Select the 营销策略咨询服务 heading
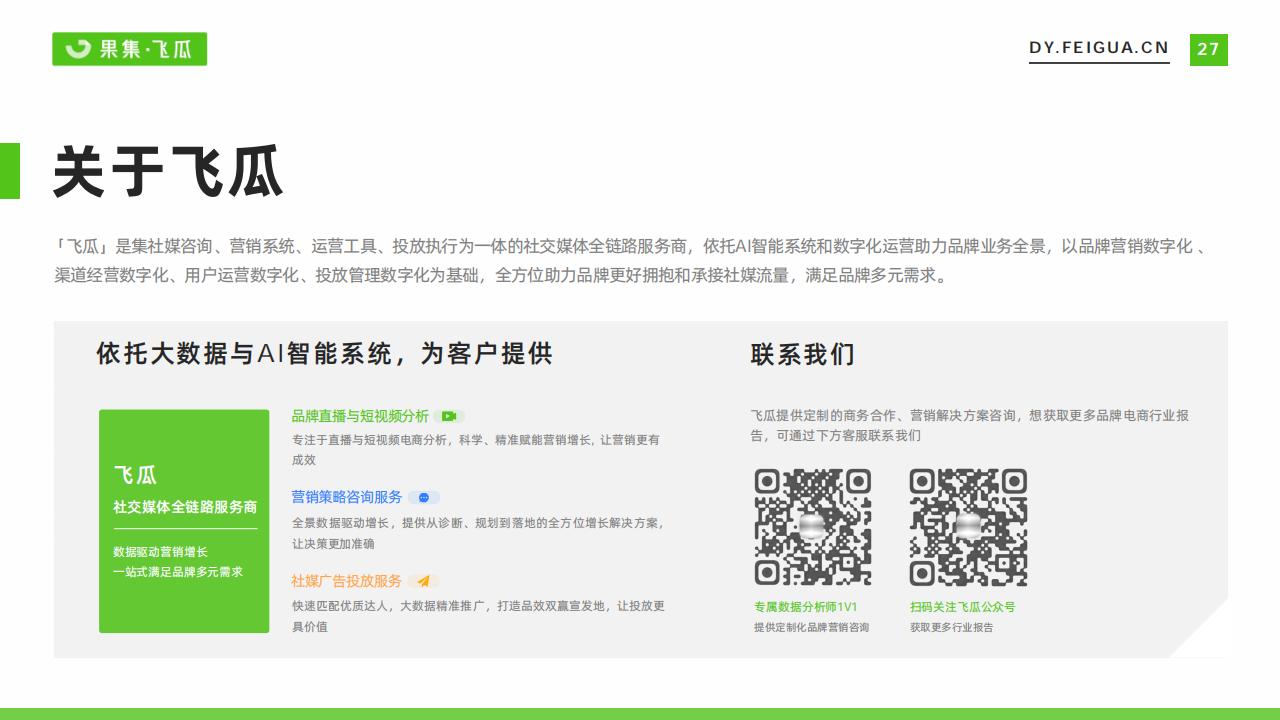Viewport: 1280px width, 720px height. click(347, 497)
